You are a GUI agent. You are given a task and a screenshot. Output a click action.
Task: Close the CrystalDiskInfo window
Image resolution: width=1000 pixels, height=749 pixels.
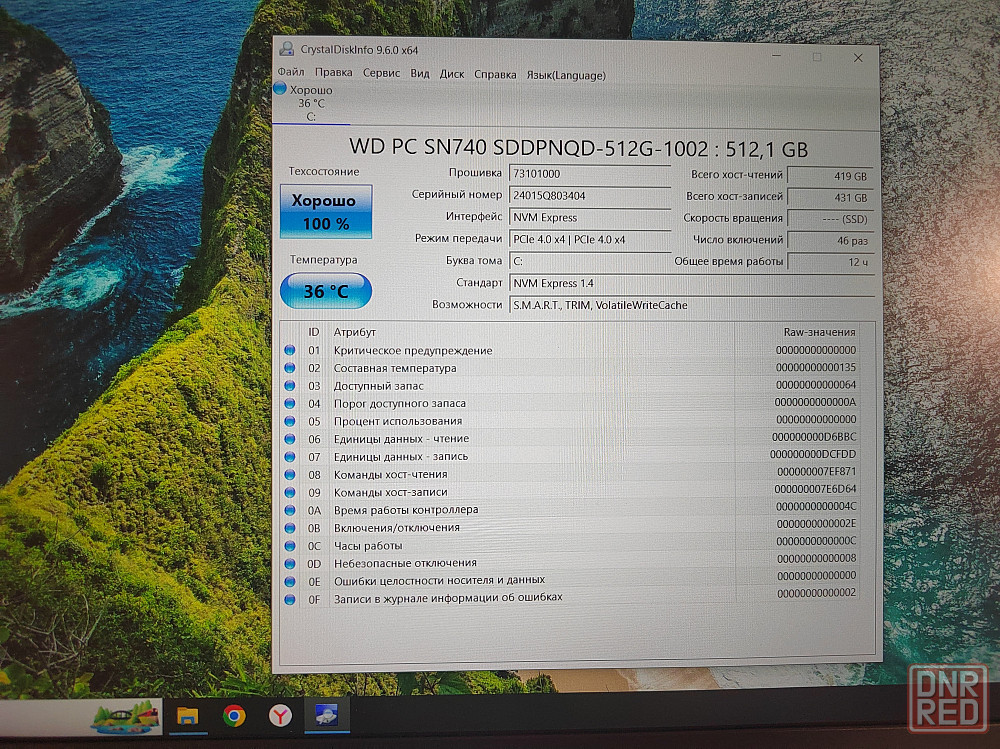tap(858, 57)
